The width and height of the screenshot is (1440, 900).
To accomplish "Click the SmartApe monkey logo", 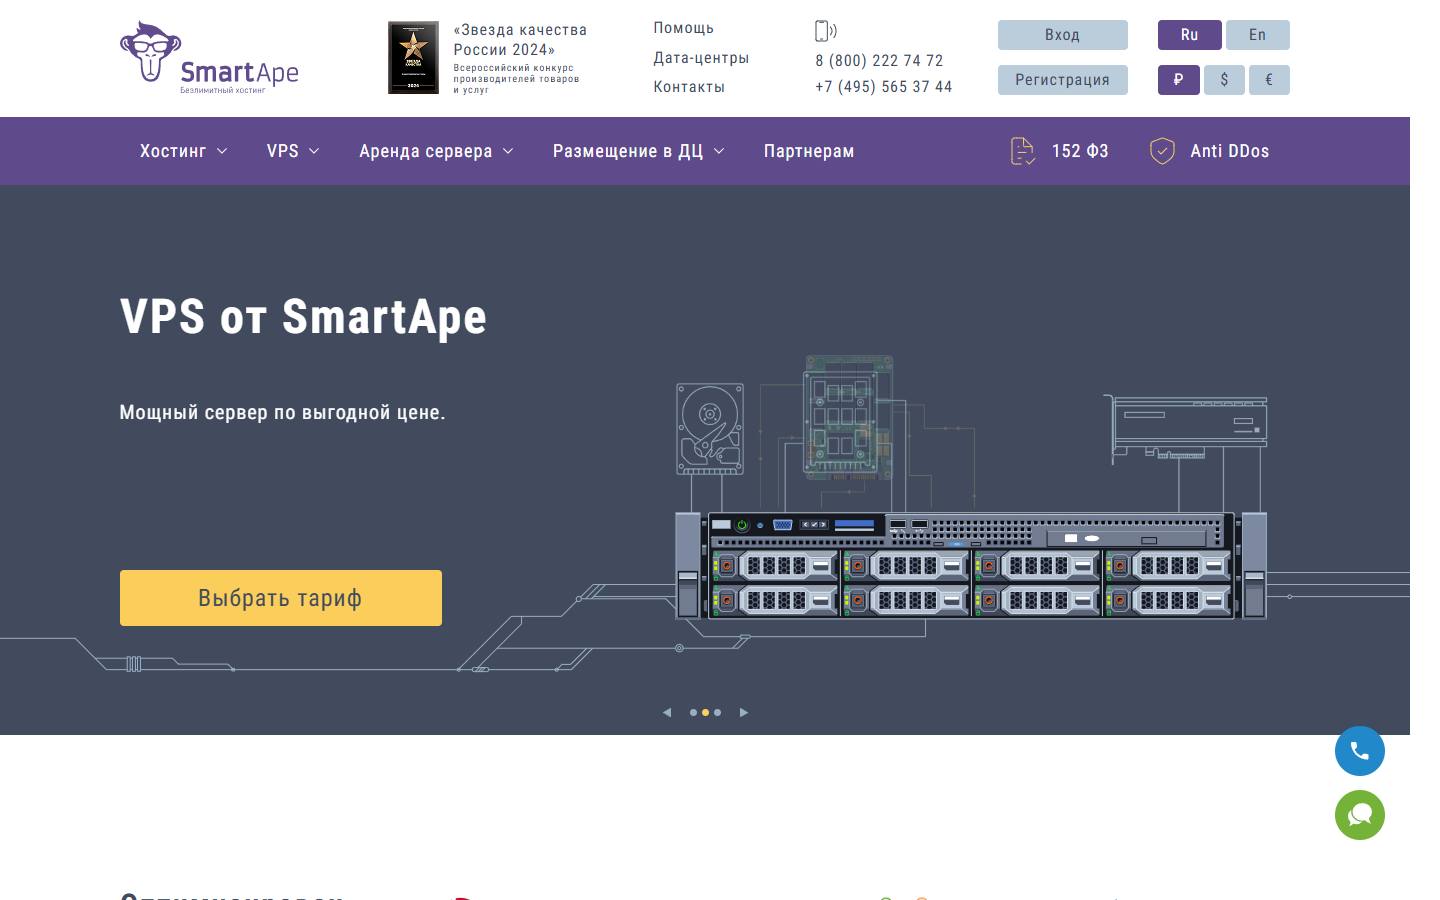I will [209, 58].
